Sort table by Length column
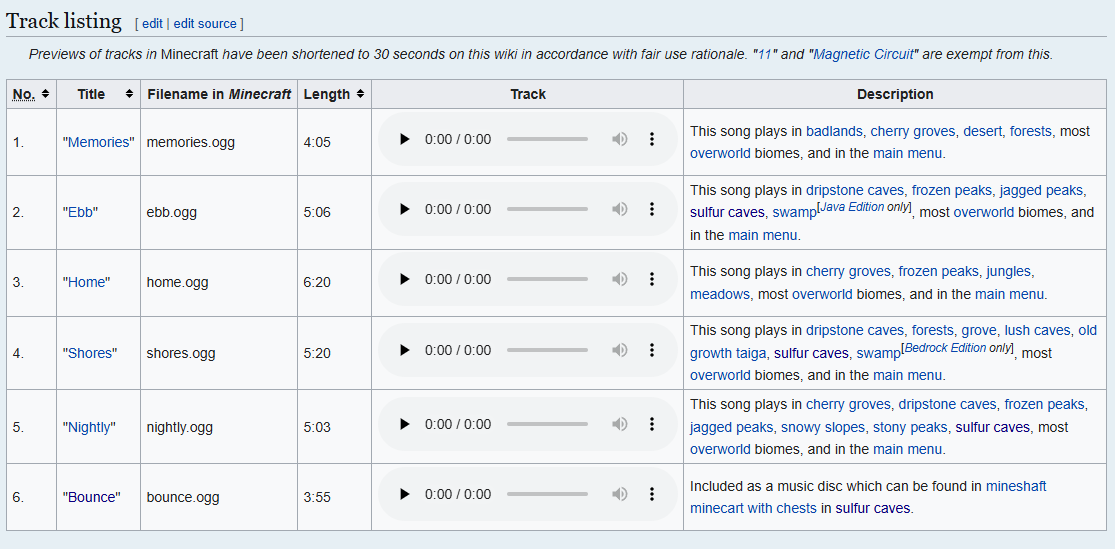The height and width of the screenshot is (549, 1115). coord(334,94)
